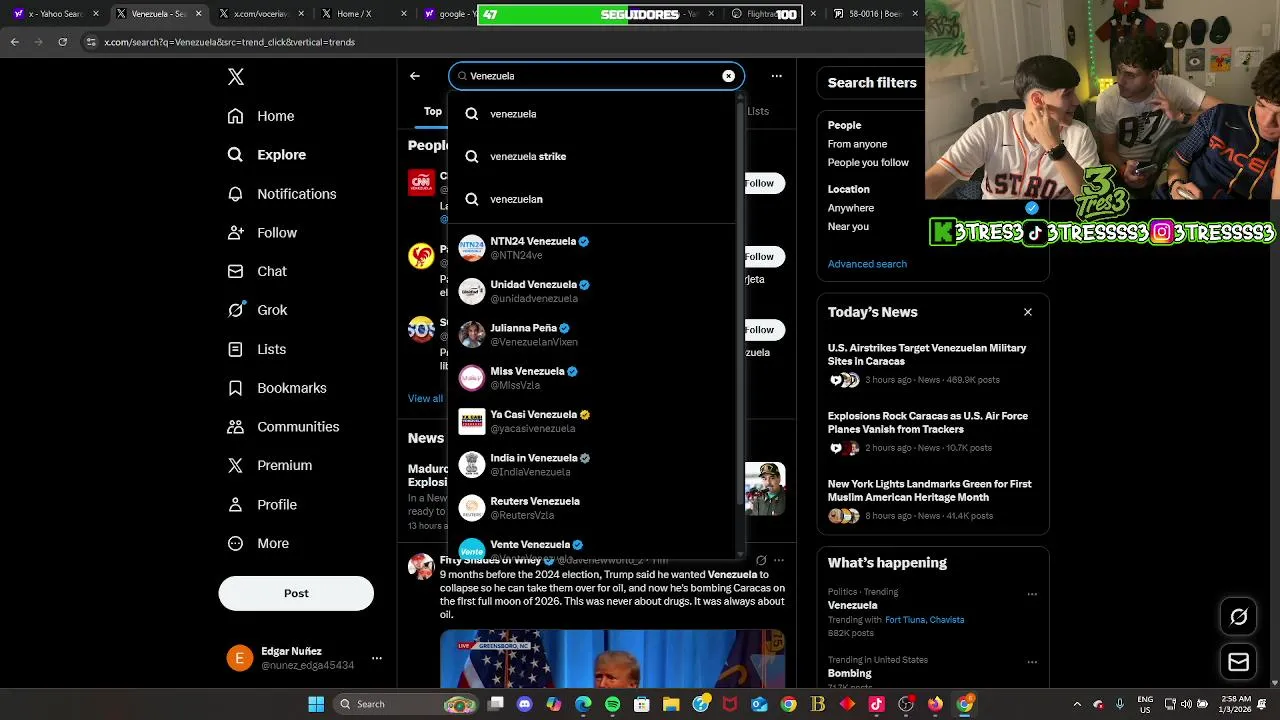Open Profile in the sidebar
The height and width of the screenshot is (720, 1280).
(262, 505)
